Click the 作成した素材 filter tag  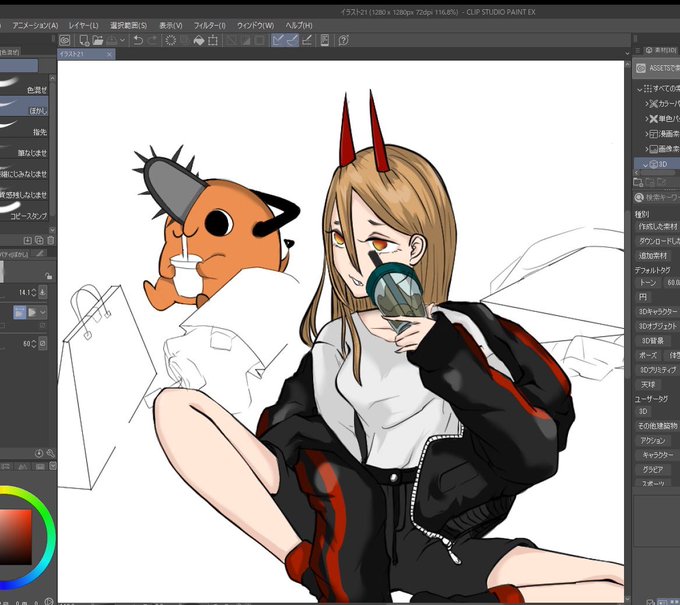coord(657,227)
